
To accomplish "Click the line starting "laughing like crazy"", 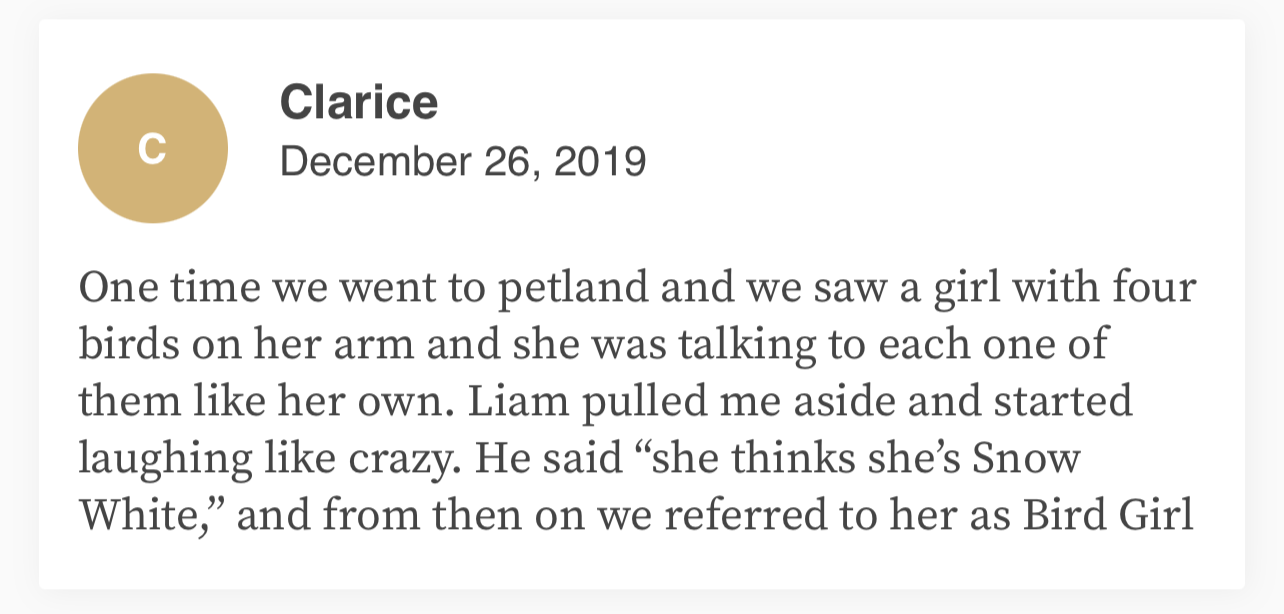I will pyautogui.click(x=580, y=460).
